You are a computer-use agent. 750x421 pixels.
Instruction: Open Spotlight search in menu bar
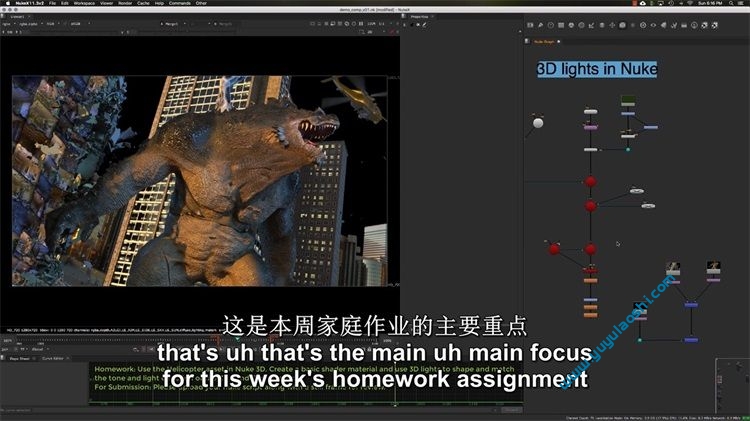(731, 3)
